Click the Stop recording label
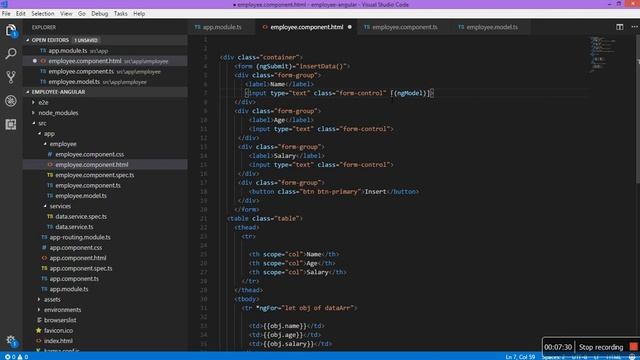 pos(601,347)
